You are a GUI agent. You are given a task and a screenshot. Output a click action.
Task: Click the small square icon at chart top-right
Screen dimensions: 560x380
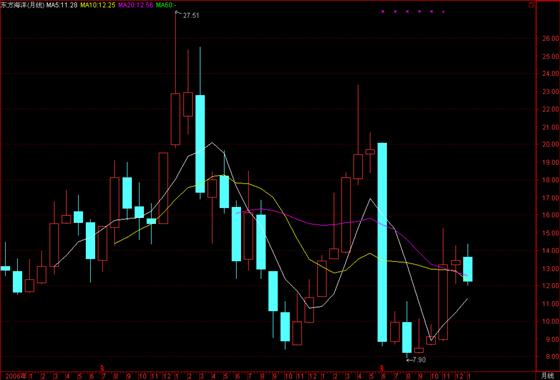pyautogui.click(x=532, y=5)
